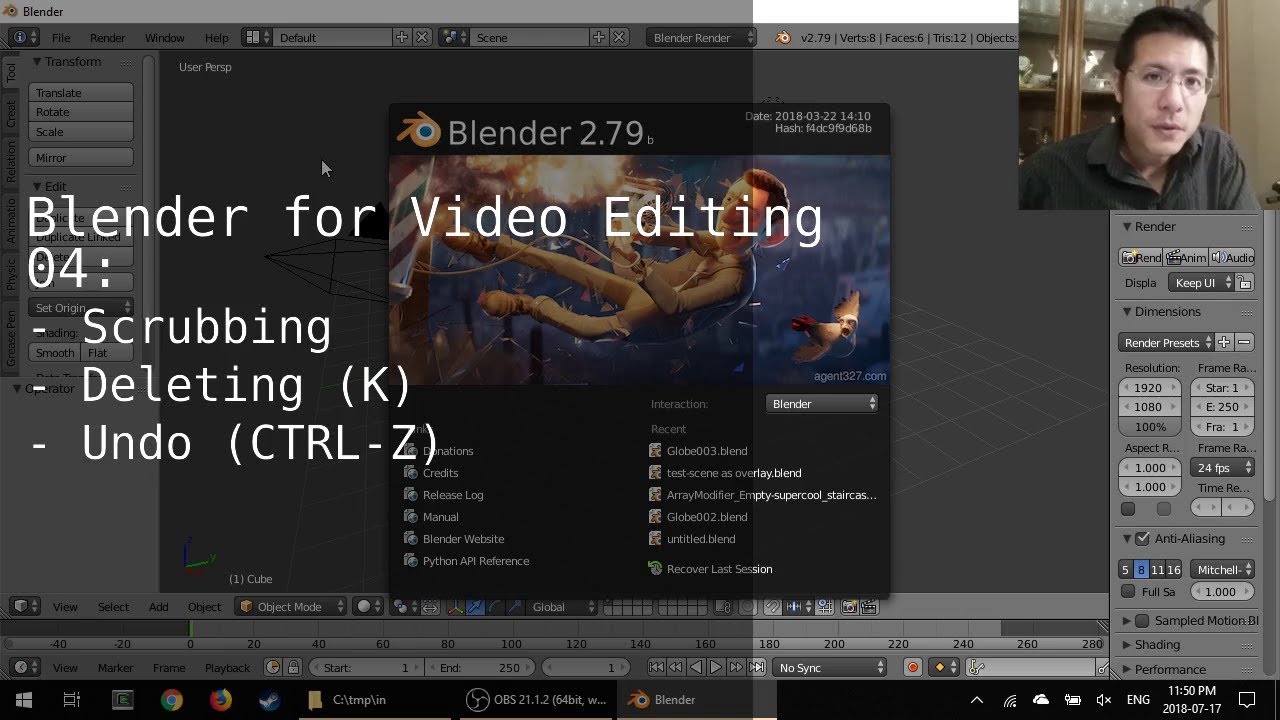This screenshot has height=720, width=1280.
Task: Jump to the timeline end frame
Action: (757, 667)
